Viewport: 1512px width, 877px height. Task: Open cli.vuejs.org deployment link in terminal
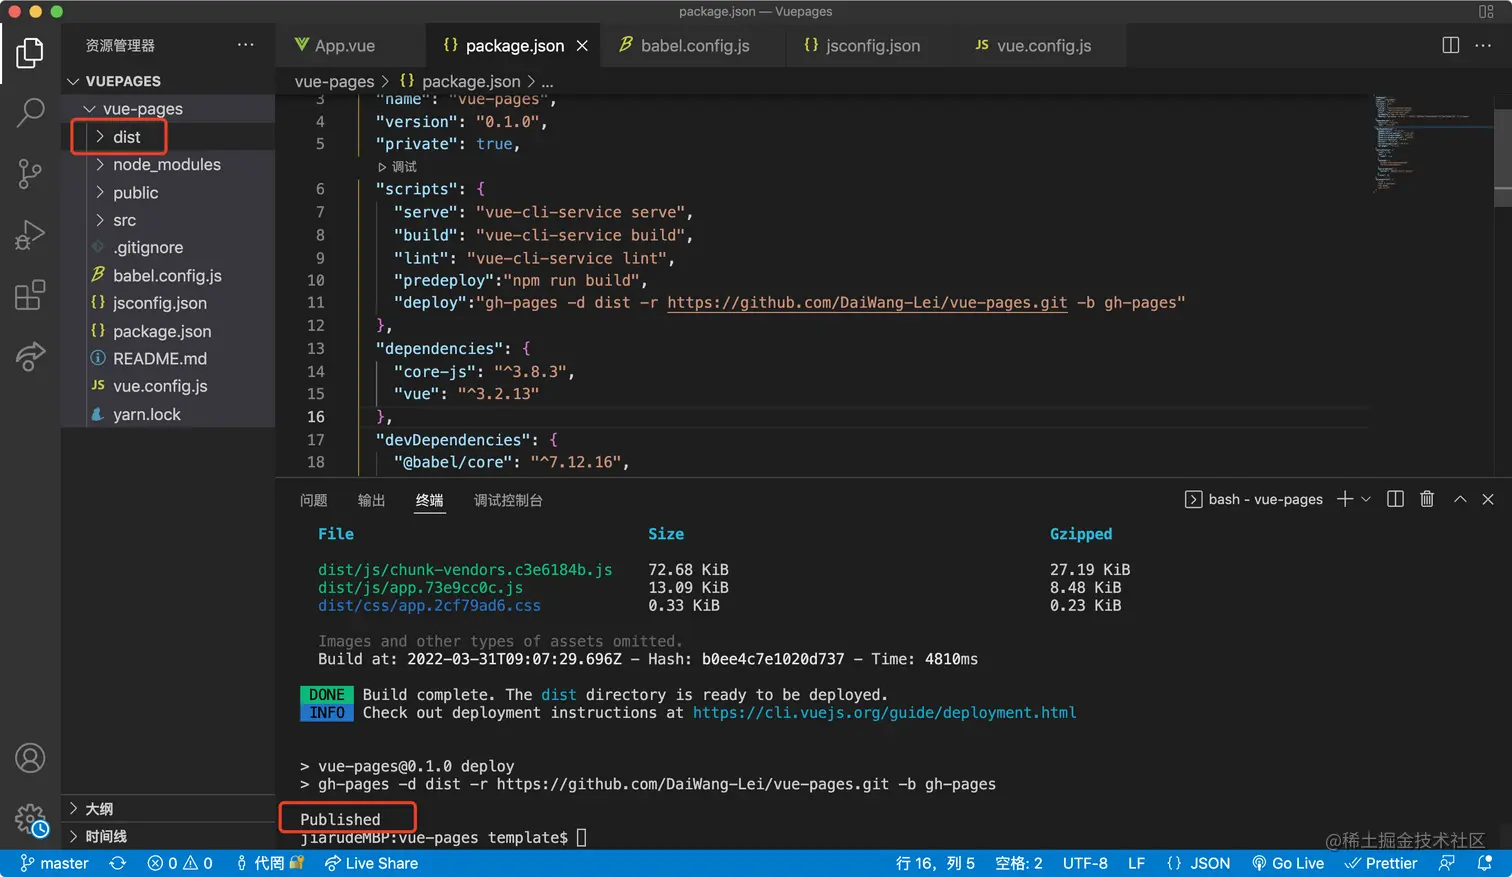click(884, 713)
